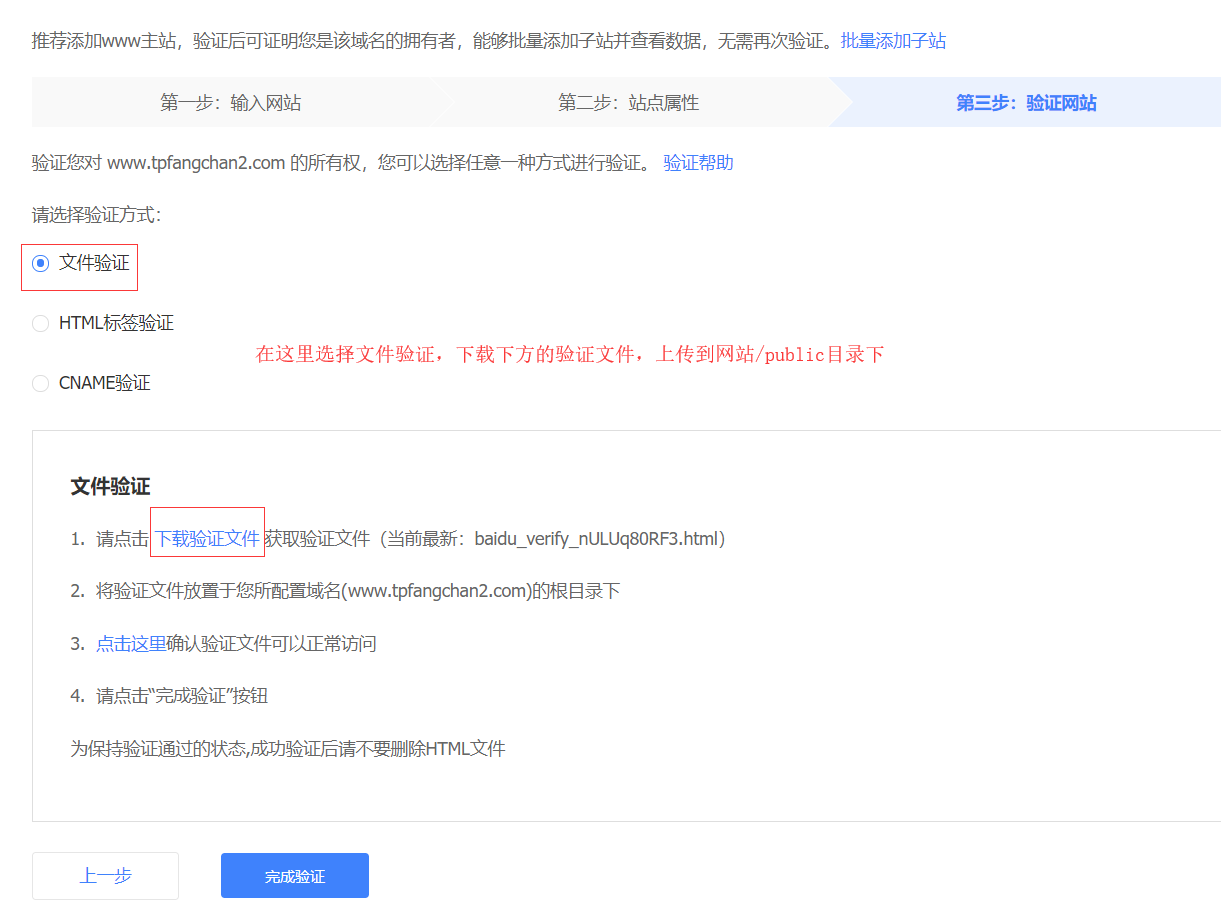The image size is (1221, 918).
Task: Select the 文件验证 radio button
Action: [x=41, y=264]
